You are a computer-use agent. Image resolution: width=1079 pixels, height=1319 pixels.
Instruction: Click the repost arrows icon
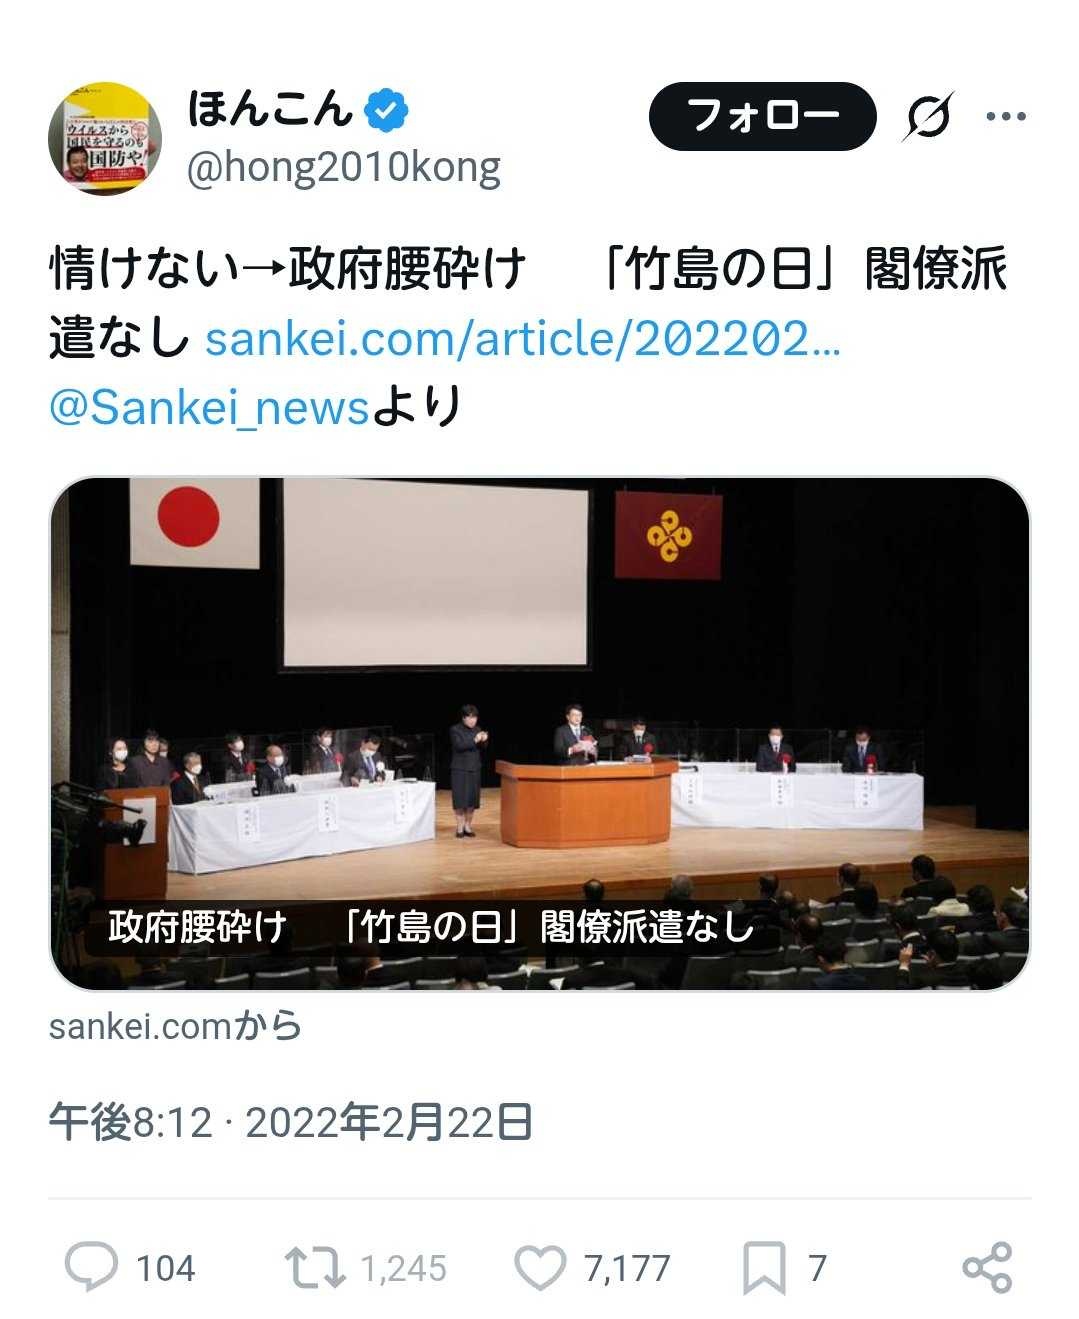314,1267
